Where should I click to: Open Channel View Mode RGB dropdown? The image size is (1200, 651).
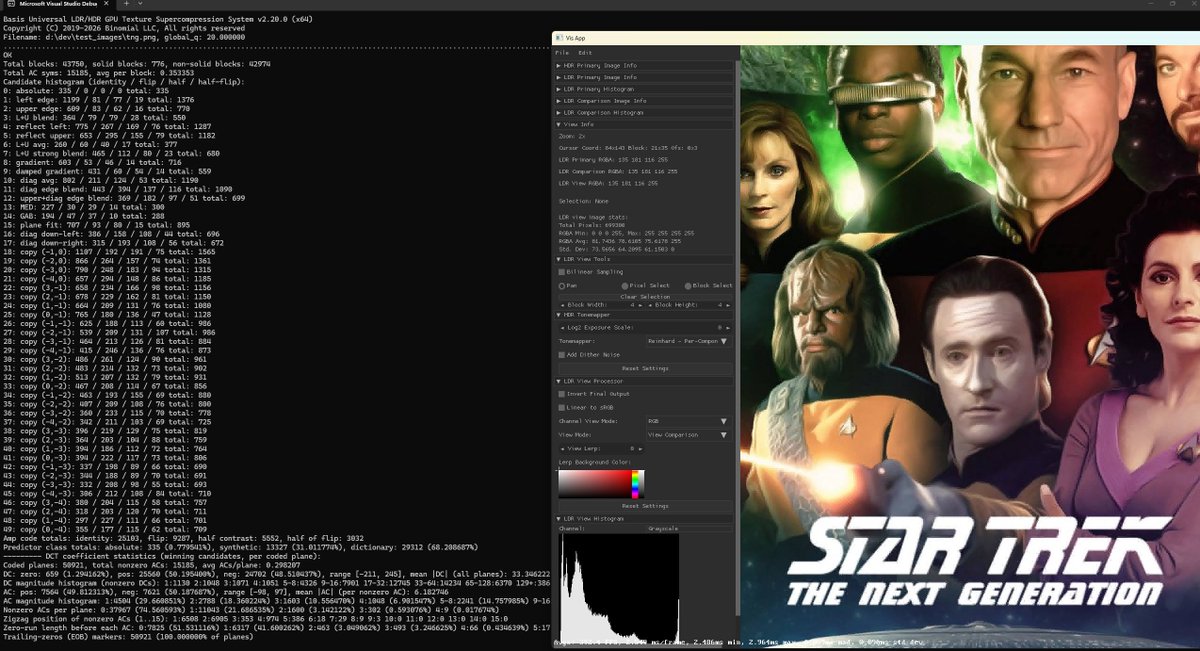pyautogui.click(x=689, y=421)
